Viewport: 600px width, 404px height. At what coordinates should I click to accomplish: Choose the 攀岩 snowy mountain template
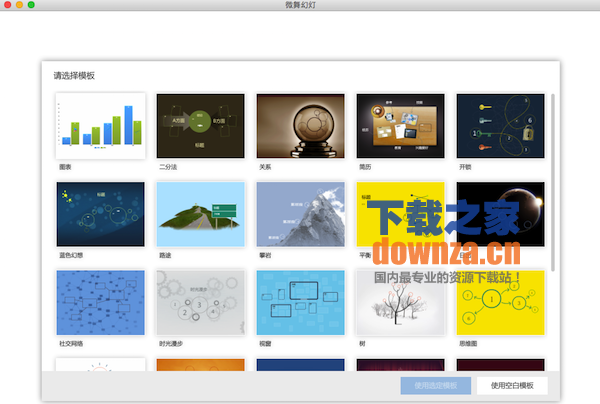(x=300, y=213)
